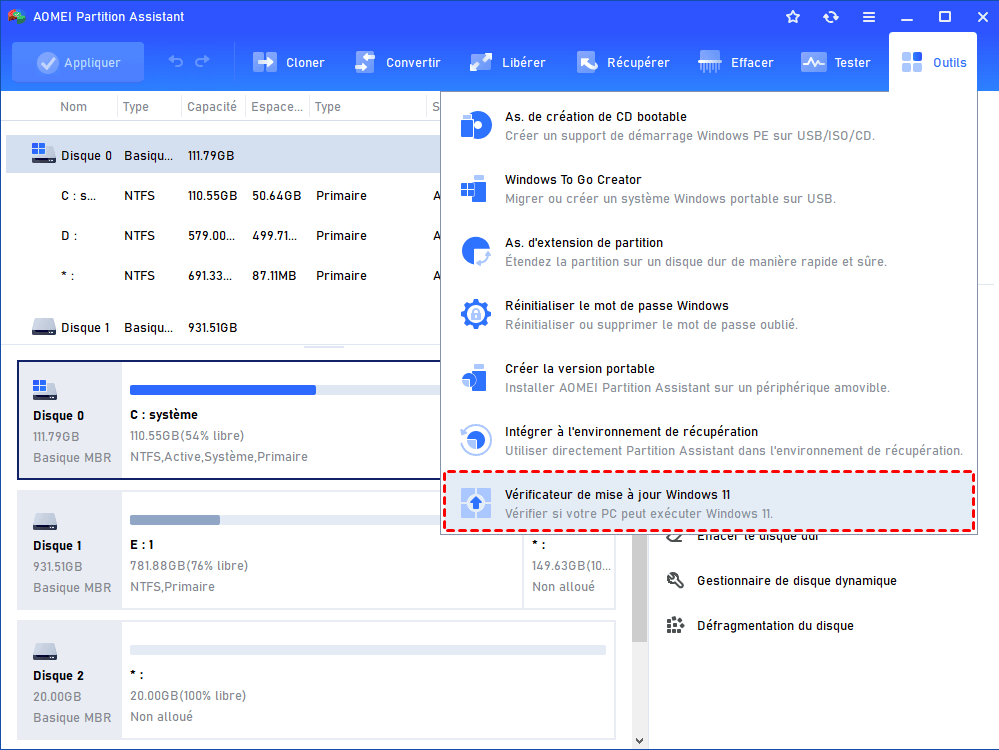Select Windows To Go Creator entry
This screenshot has height=750, width=999.
(x=708, y=189)
